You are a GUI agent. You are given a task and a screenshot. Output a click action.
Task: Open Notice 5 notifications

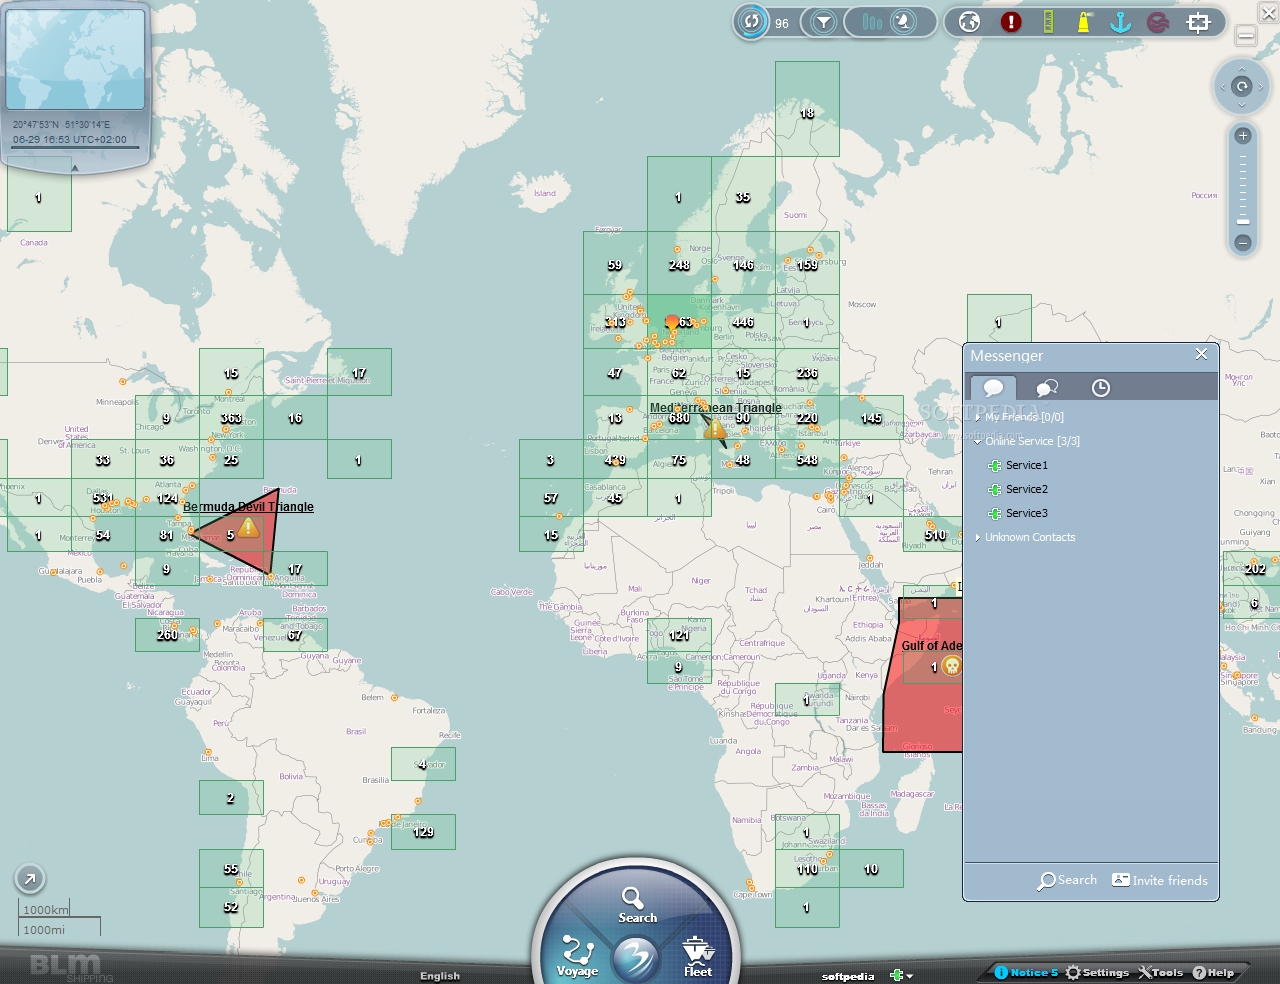[x=1026, y=972]
